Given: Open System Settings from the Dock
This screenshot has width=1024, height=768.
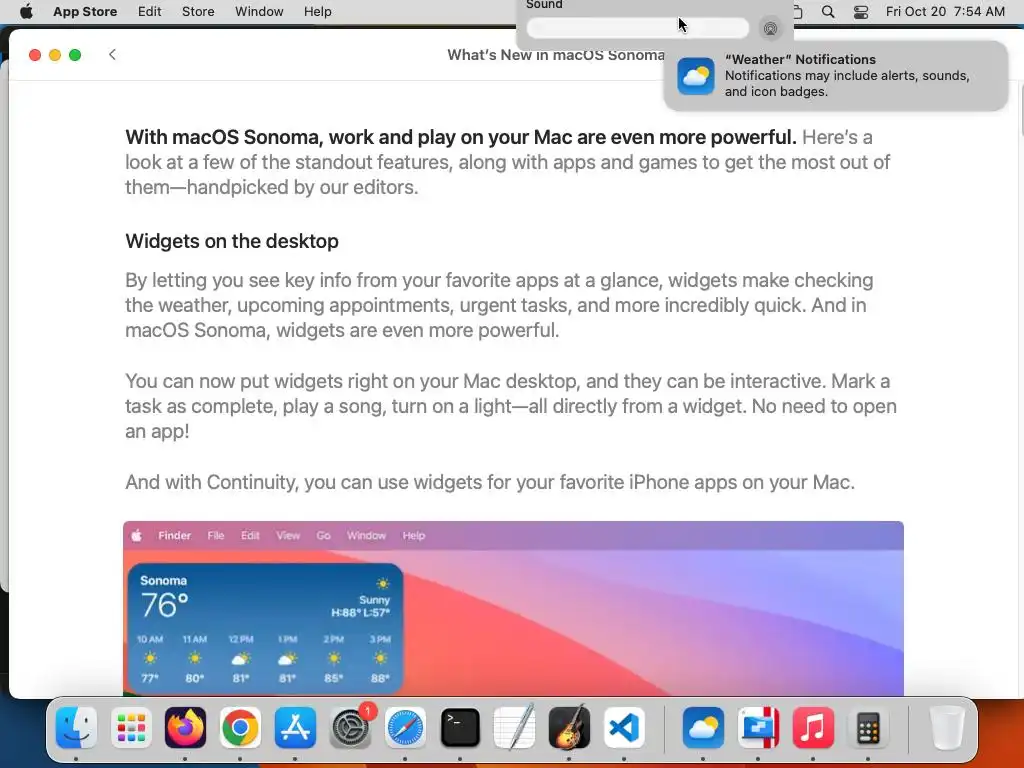Looking at the screenshot, I should 351,727.
